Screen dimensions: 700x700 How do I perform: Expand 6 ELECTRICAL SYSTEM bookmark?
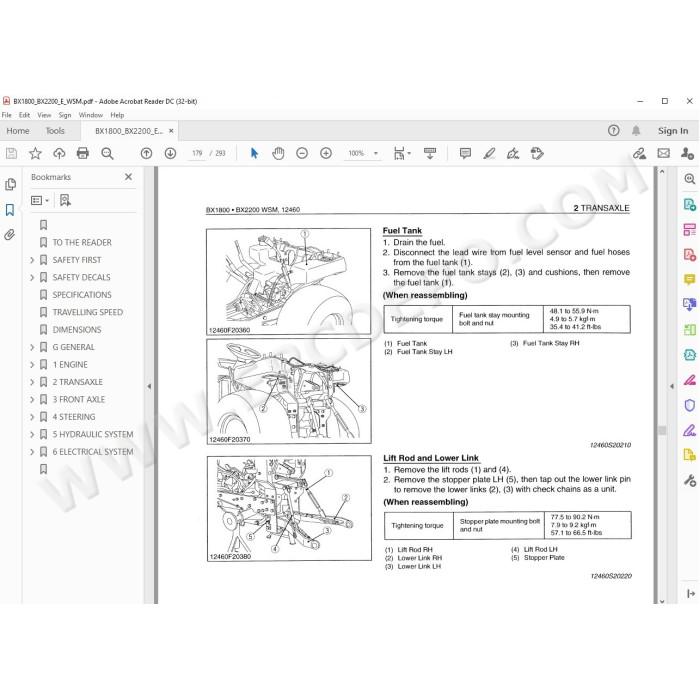[32, 451]
